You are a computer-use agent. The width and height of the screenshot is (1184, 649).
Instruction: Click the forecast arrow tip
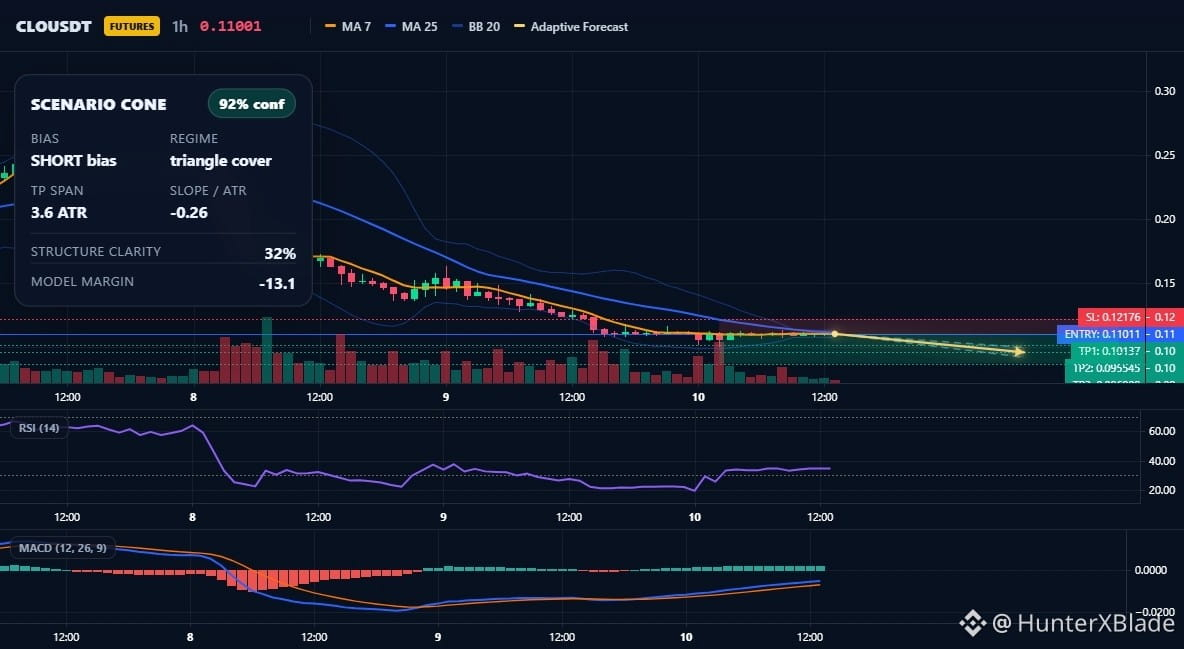(1020, 351)
